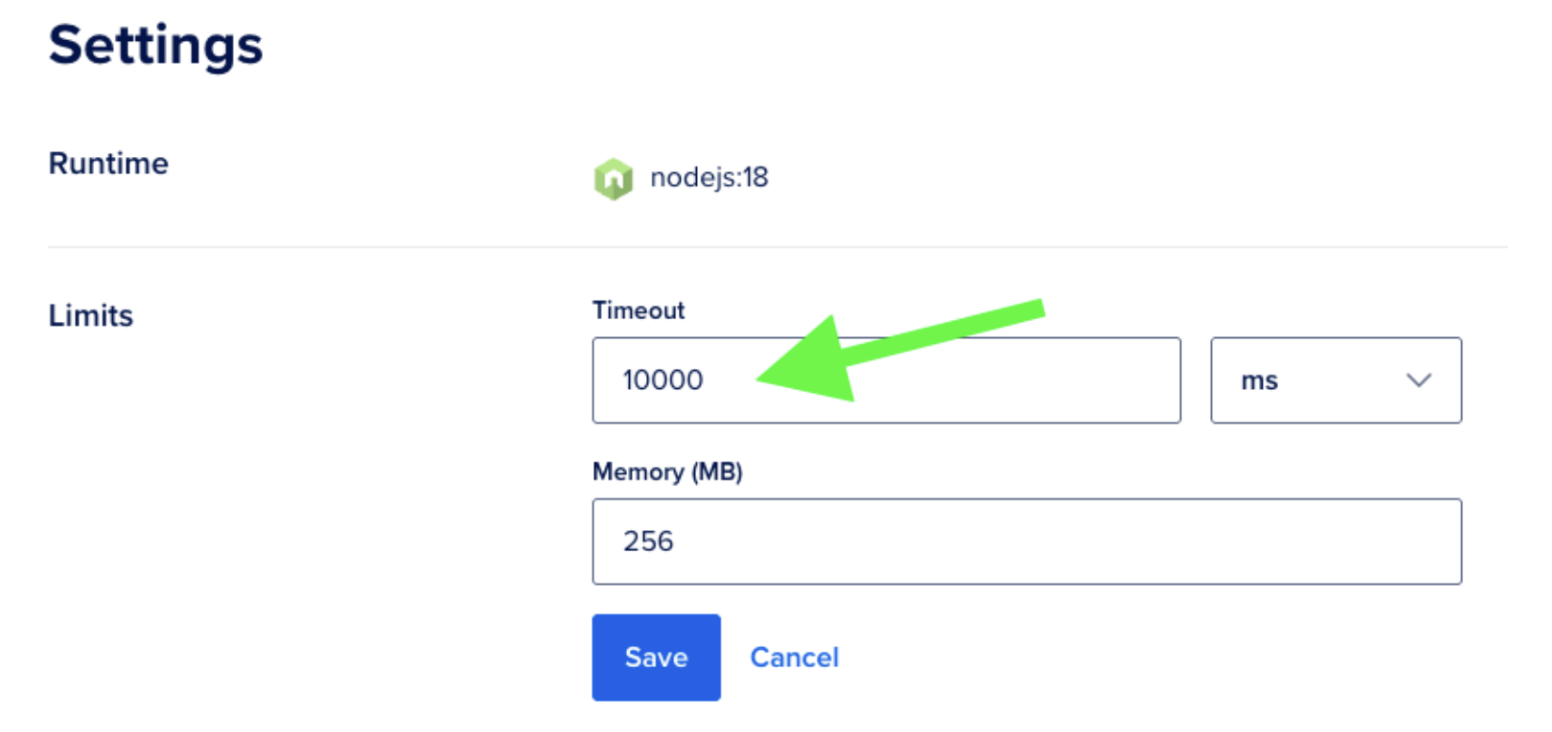Save the limit settings
The width and height of the screenshot is (1552, 732).
coord(656,657)
